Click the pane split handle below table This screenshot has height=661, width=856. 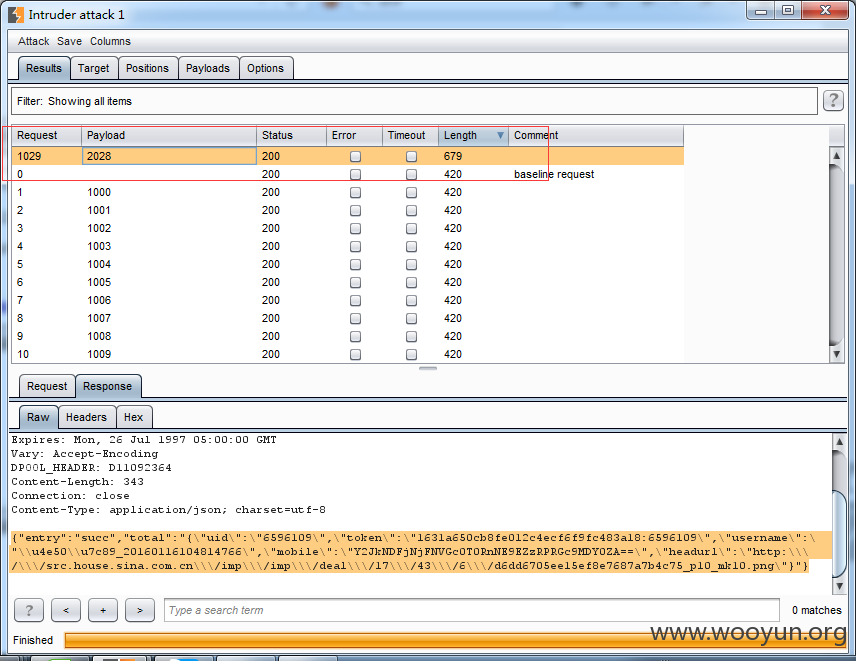[428, 368]
